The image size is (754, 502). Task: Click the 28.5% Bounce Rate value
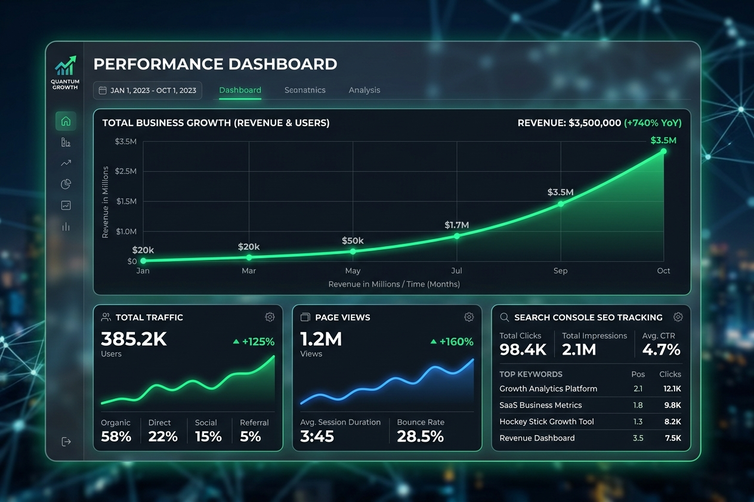[x=420, y=437]
